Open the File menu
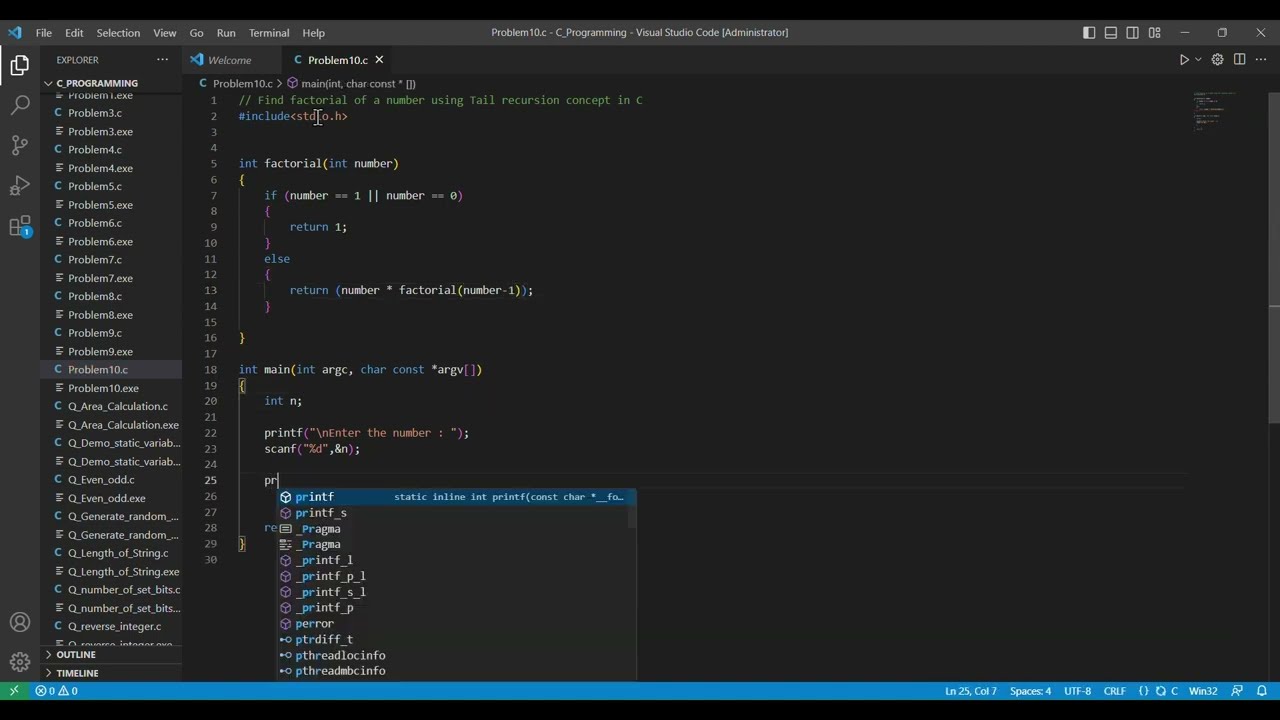Viewport: 1280px width, 720px height. pyautogui.click(x=44, y=33)
